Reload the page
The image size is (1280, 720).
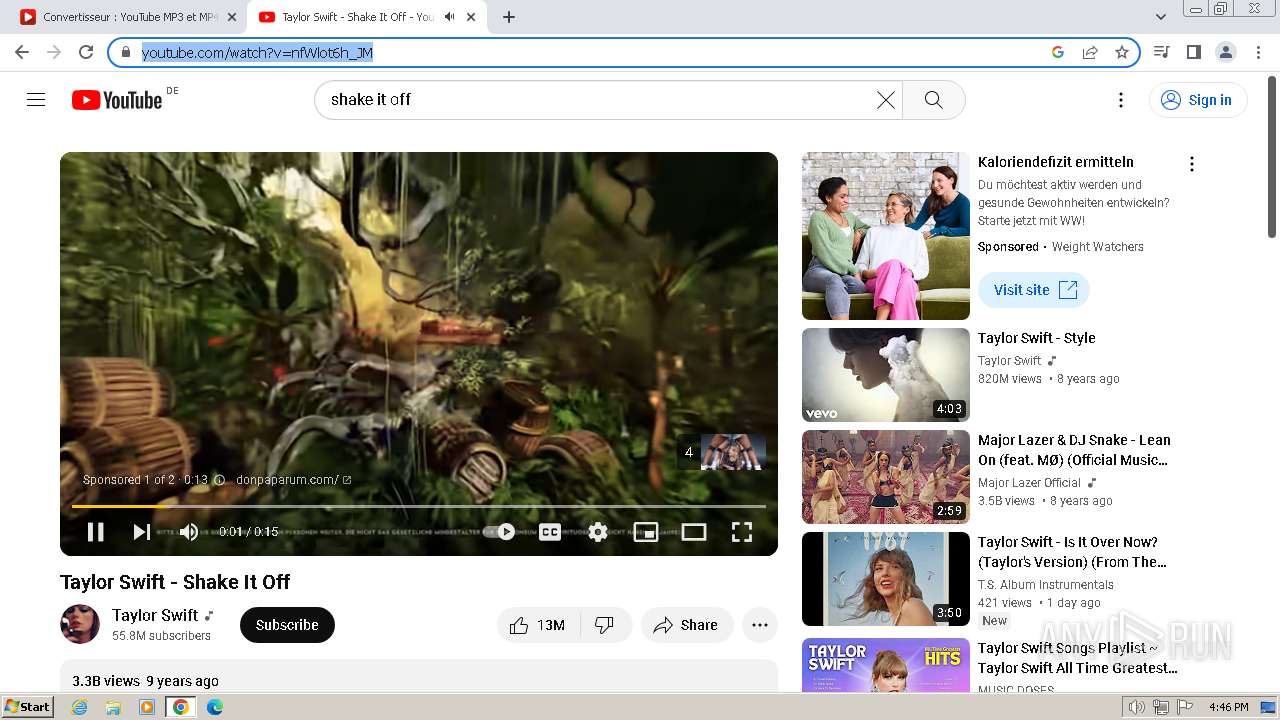[86, 52]
